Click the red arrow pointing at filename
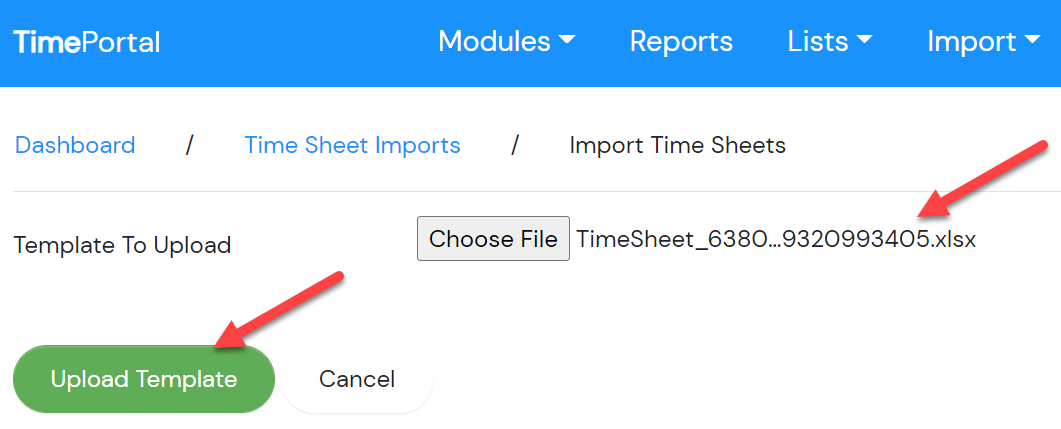1061x429 pixels. tap(982, 181)
